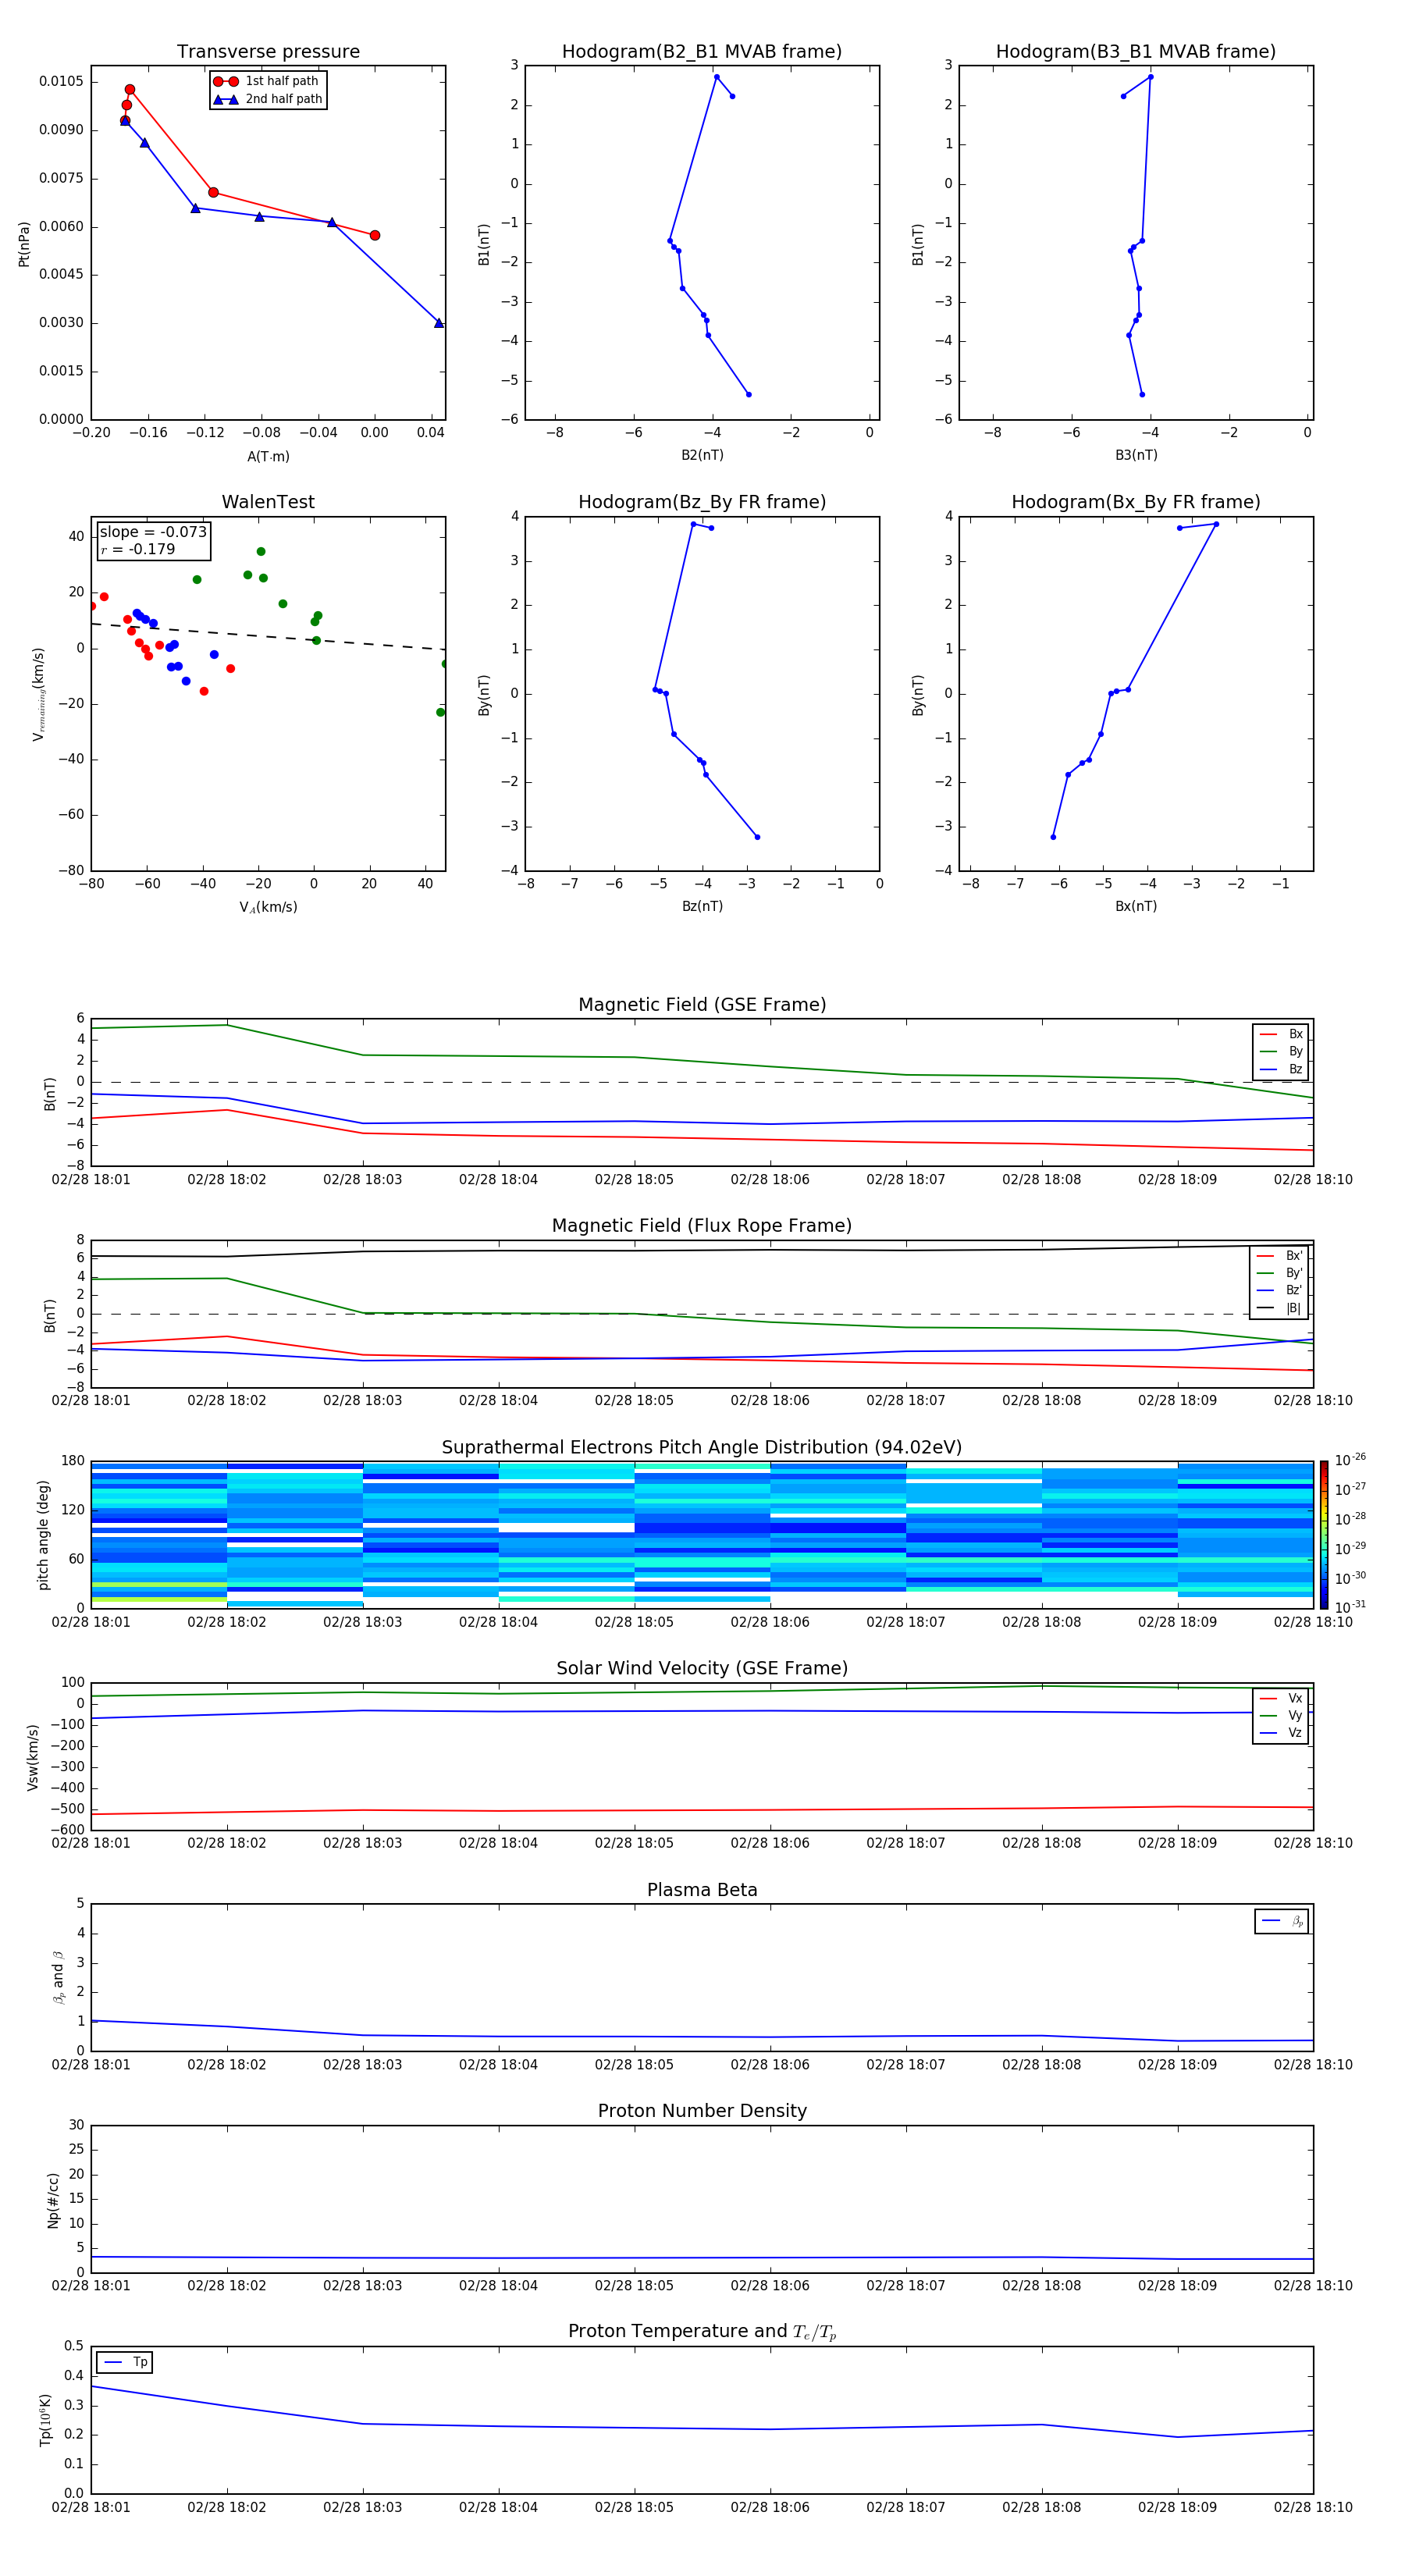
Task: Click the 'VA(km/s)' x-axis label
Action: (268, 907)
